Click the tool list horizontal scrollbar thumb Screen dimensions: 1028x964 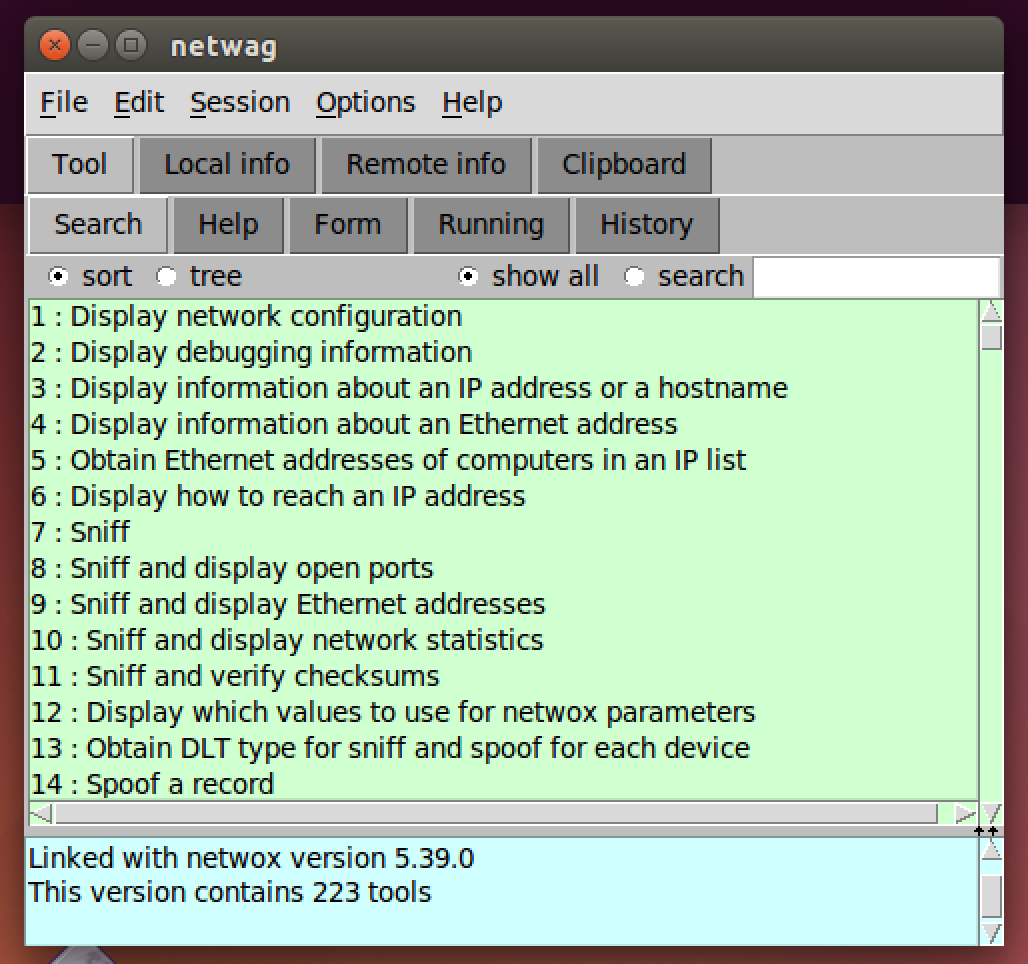click(496, 814)
